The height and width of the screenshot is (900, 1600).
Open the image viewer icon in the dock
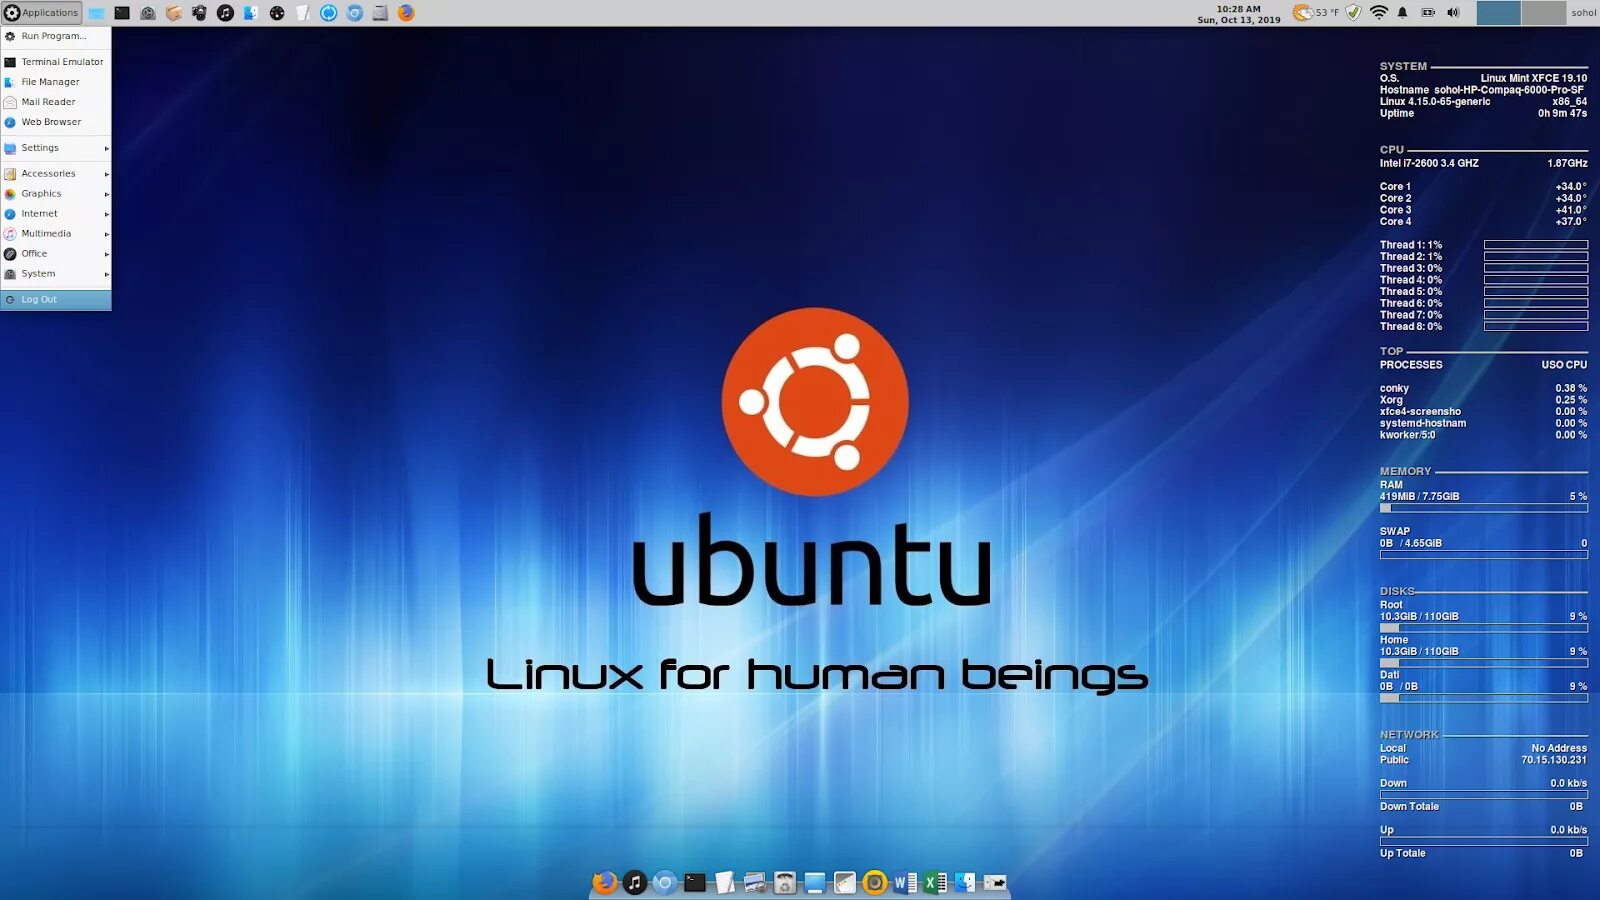[755, 882]
